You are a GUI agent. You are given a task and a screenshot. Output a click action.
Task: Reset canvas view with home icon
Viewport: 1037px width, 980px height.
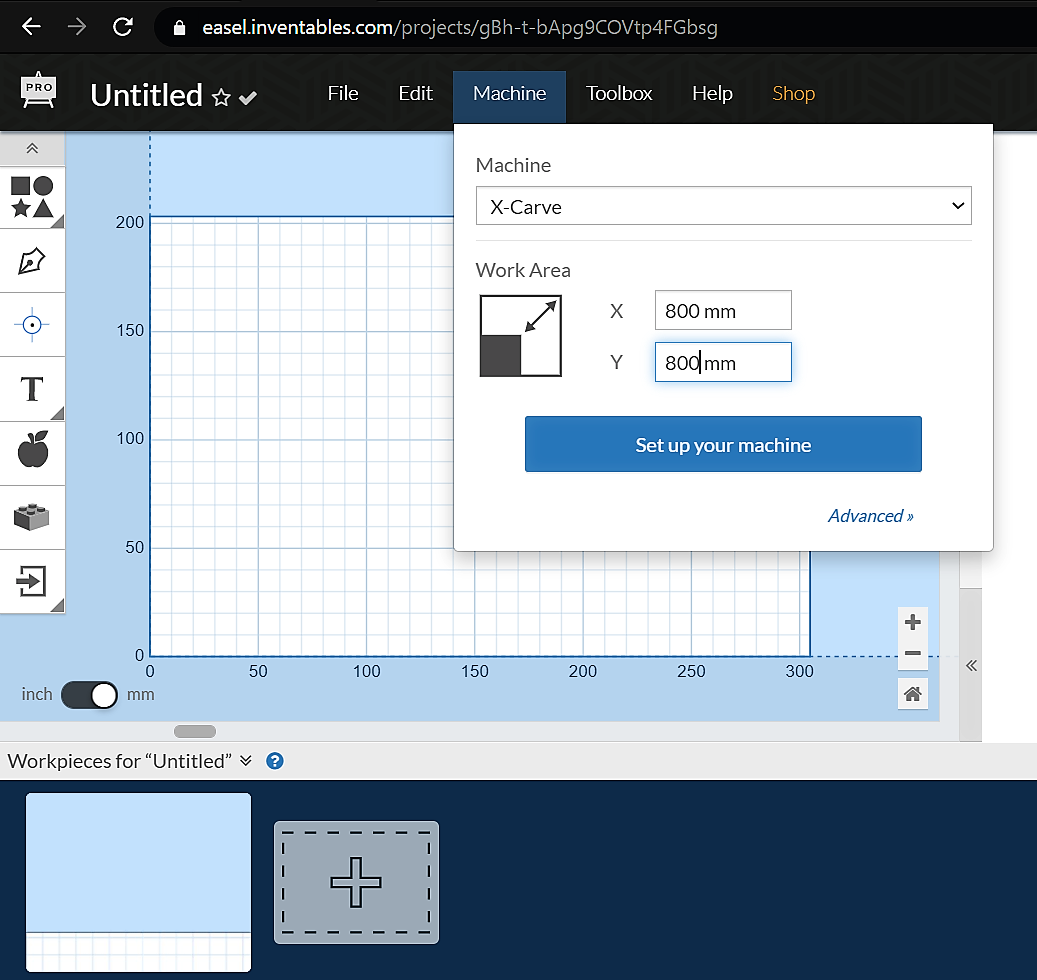pyautogui.click(x=913, y=694)
